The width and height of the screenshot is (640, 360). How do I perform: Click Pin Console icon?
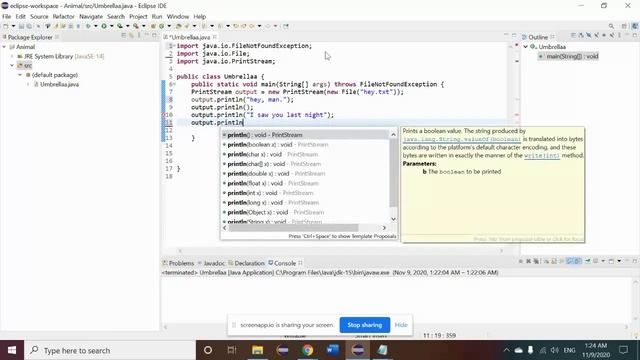coord(588,260)
